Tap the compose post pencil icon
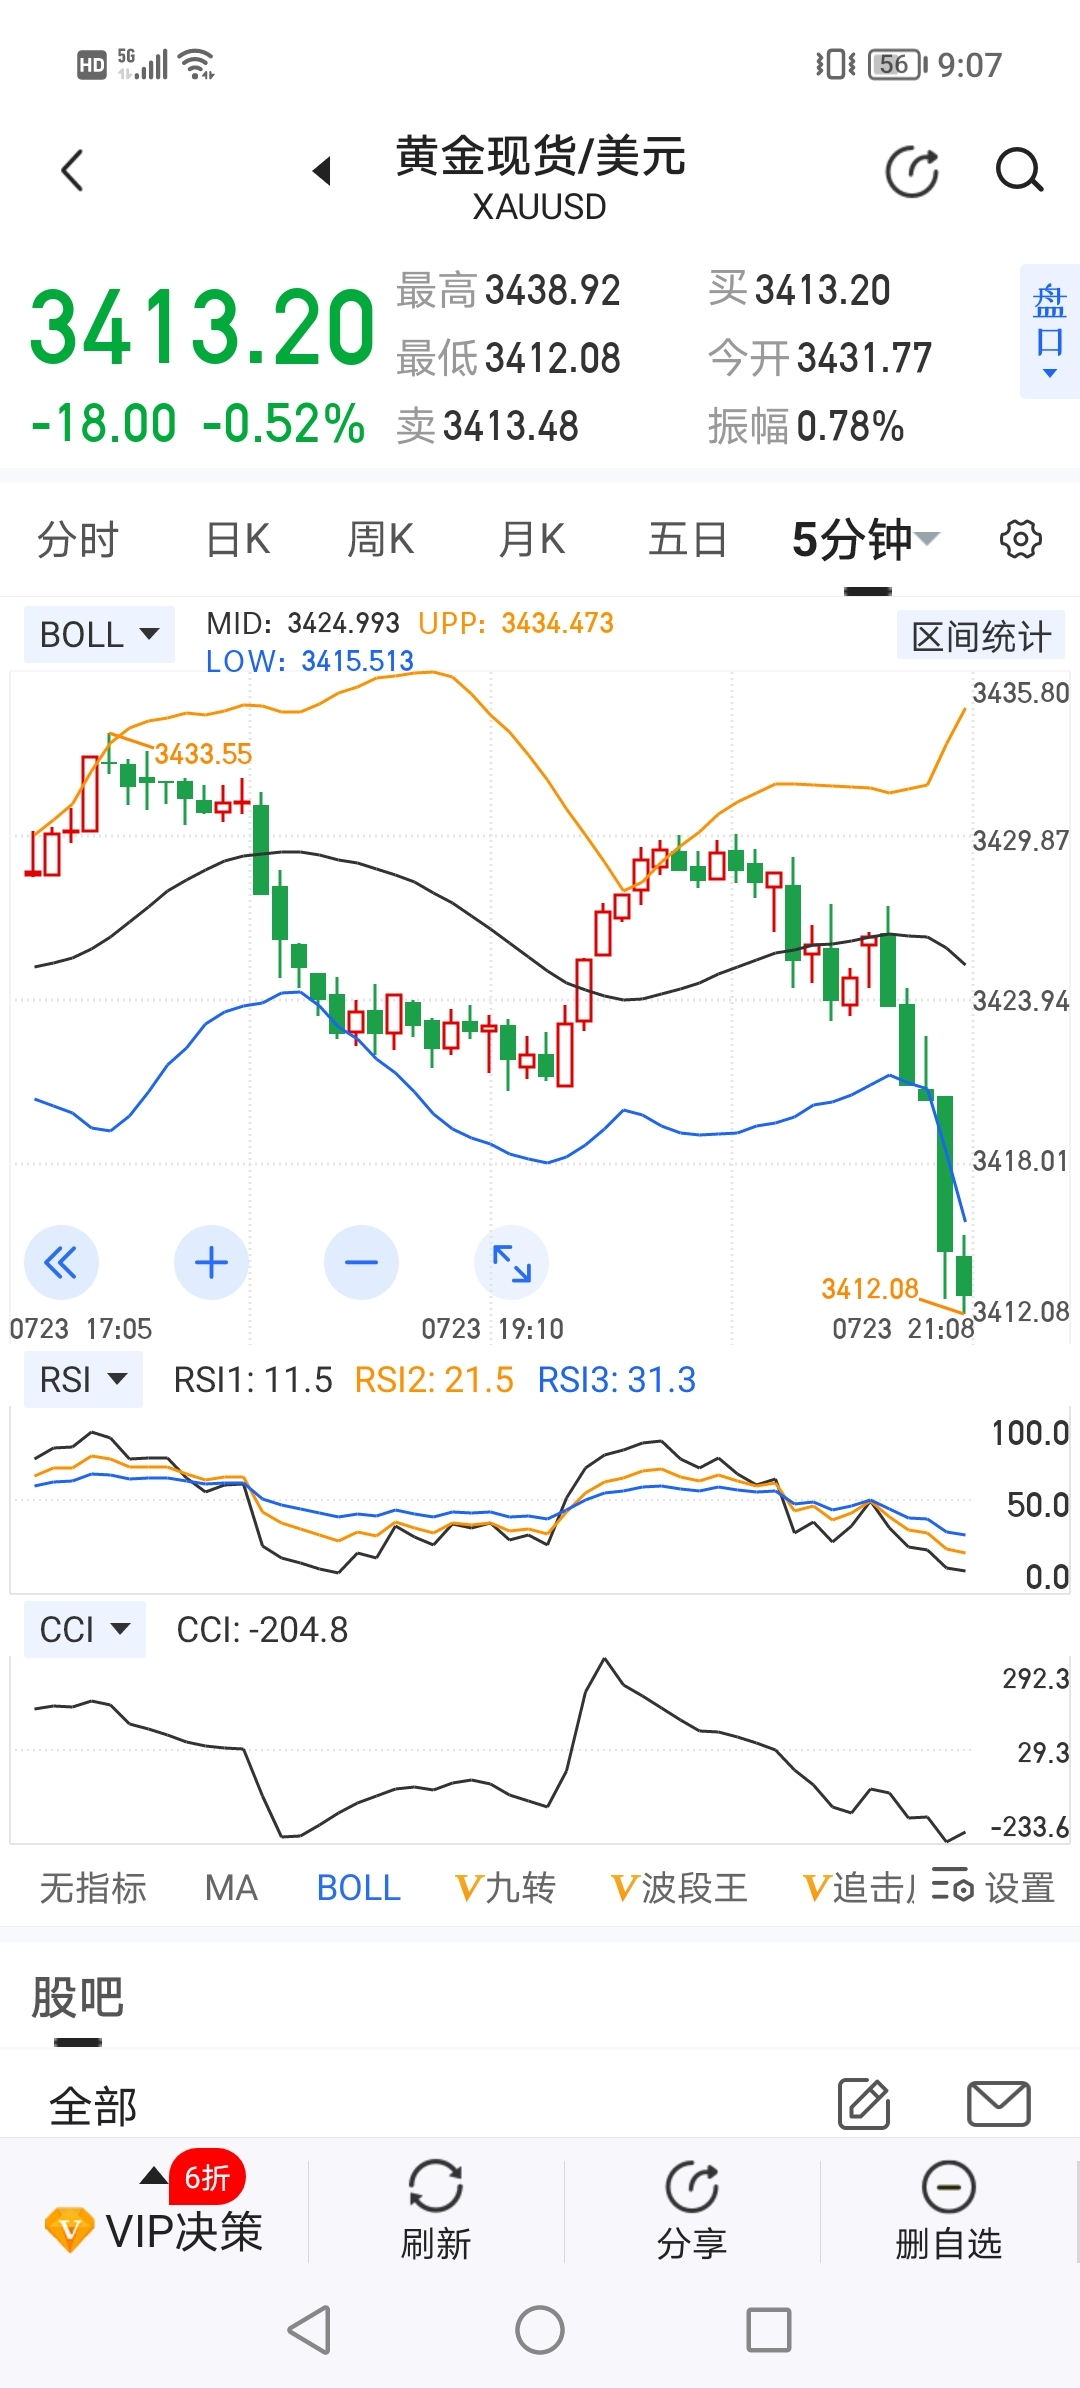 (x=864, y=2103)
